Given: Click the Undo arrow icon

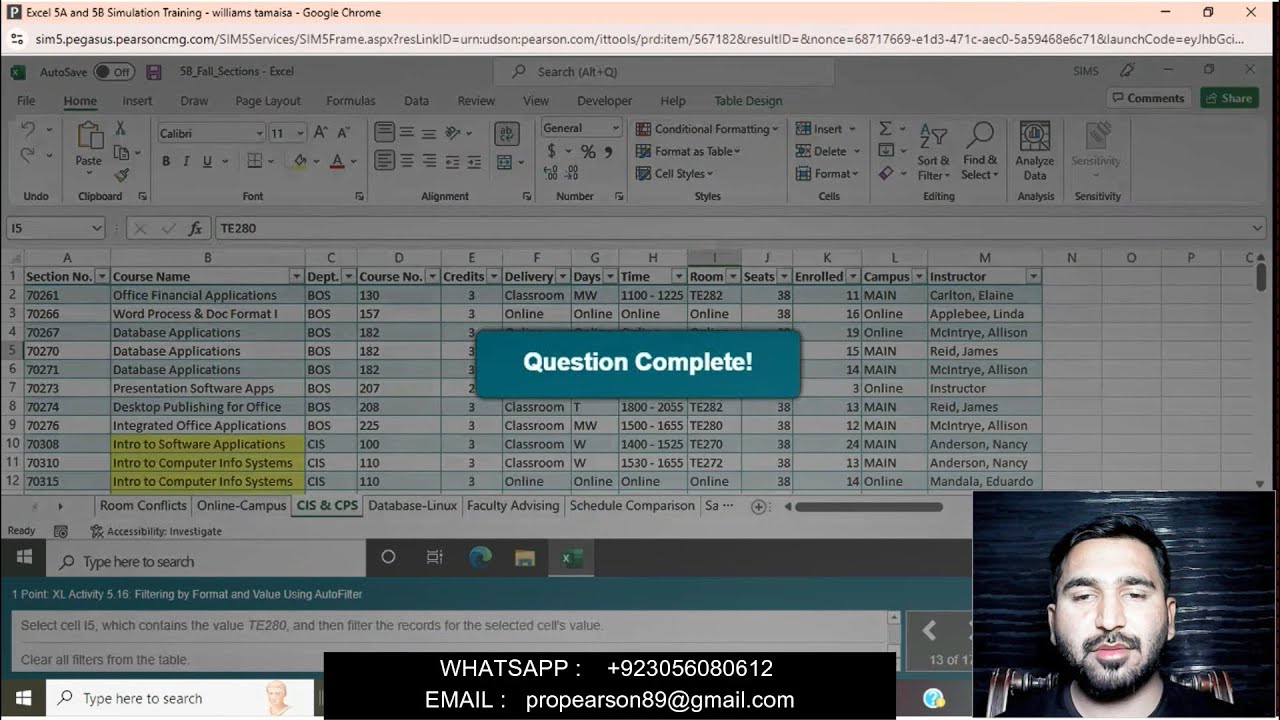Looking at the screenshot, I should (28, 130).
